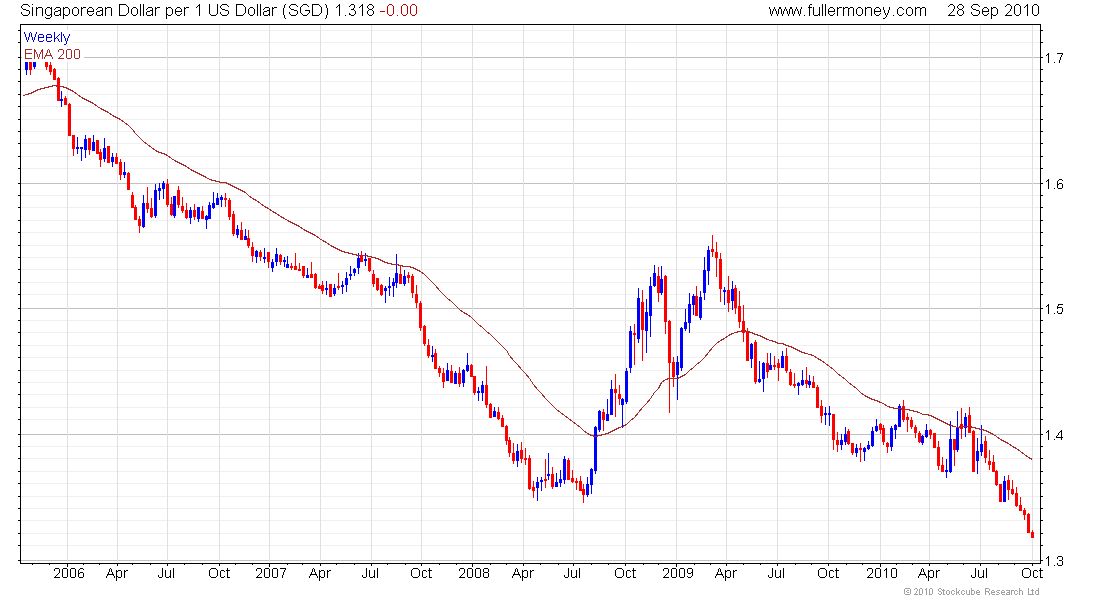The width and height of the screenshot is (1100, 600).
Task: Select the red 'EMA 200' legend label
Action: click(53, 54)
